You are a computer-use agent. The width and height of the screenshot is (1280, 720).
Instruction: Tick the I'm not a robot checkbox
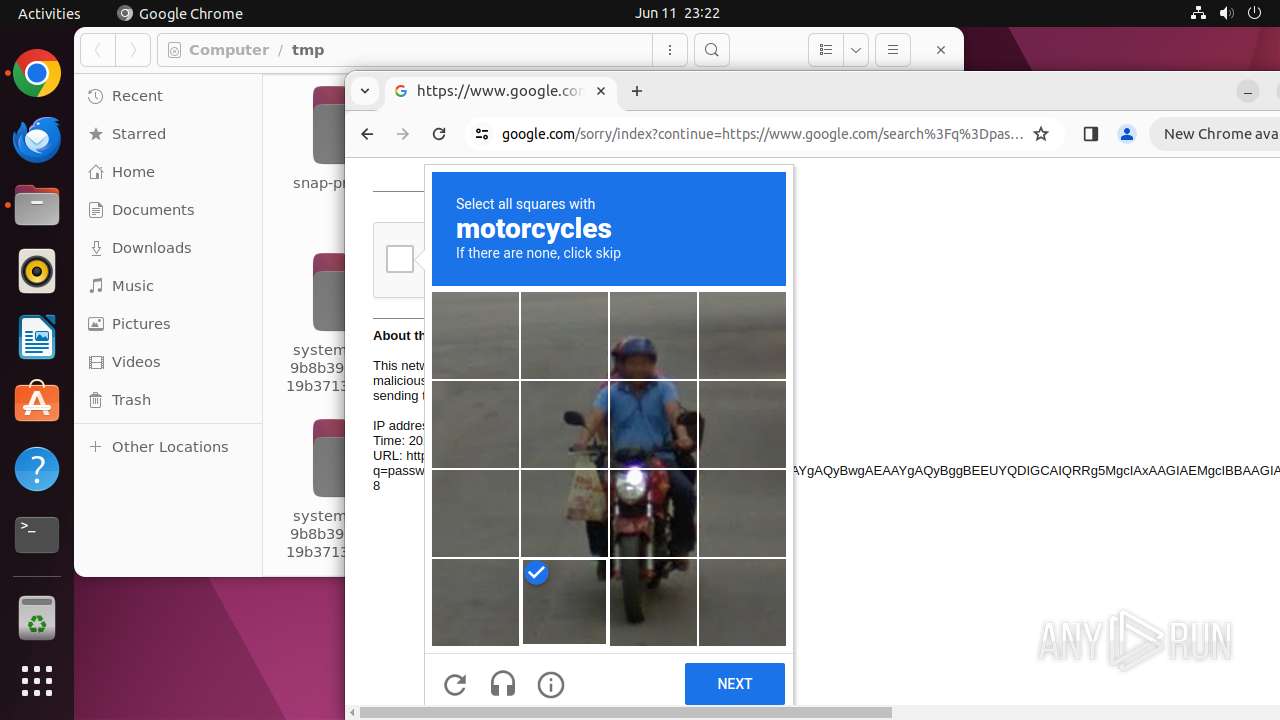[x=400, y=259]
